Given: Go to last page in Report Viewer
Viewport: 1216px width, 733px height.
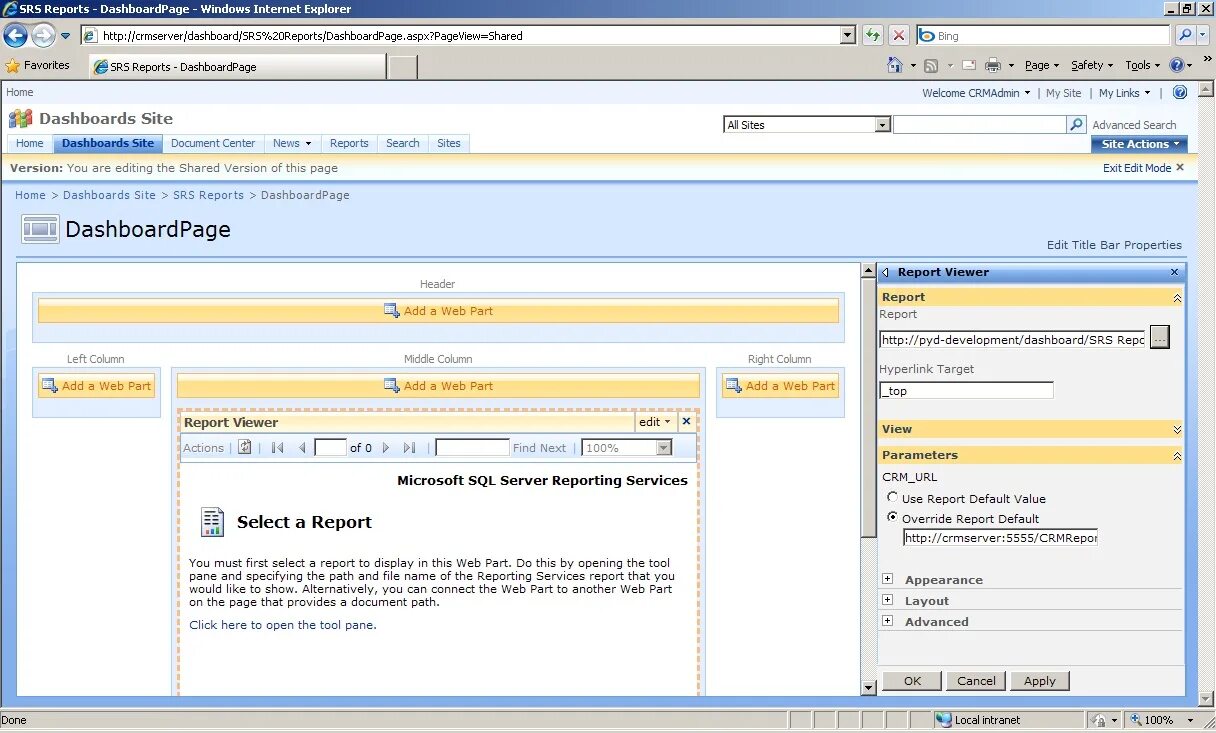Looking at the screenshot, I should pos(409,448).
